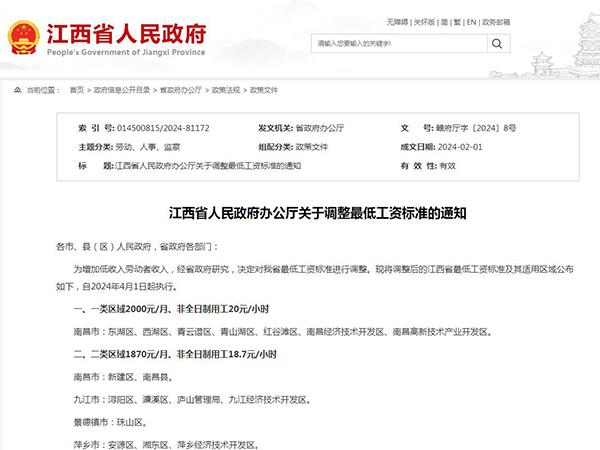600x450 pixels.
Task: Switch to simplified Chinese 简
Action: click(x=446, y=20)
